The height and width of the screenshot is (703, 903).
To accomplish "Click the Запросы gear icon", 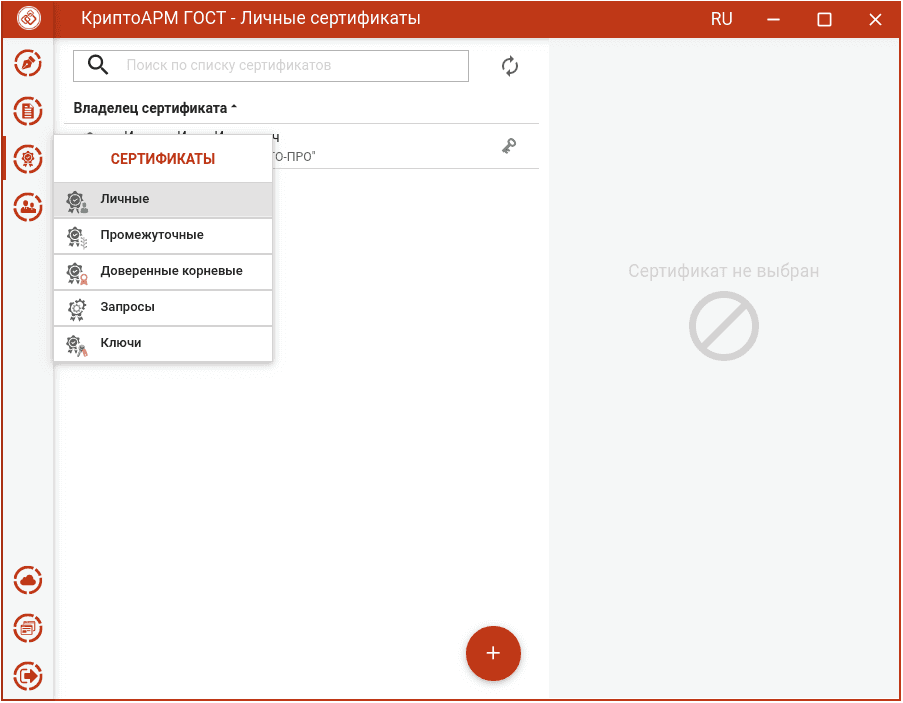I will (77, 309).
